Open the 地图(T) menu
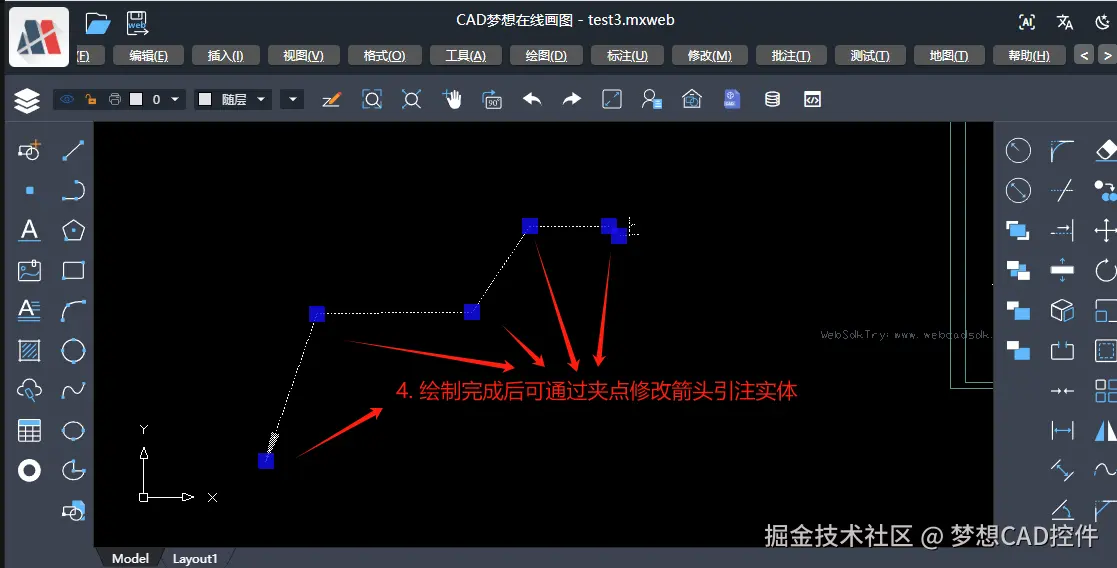 (950, 56)
